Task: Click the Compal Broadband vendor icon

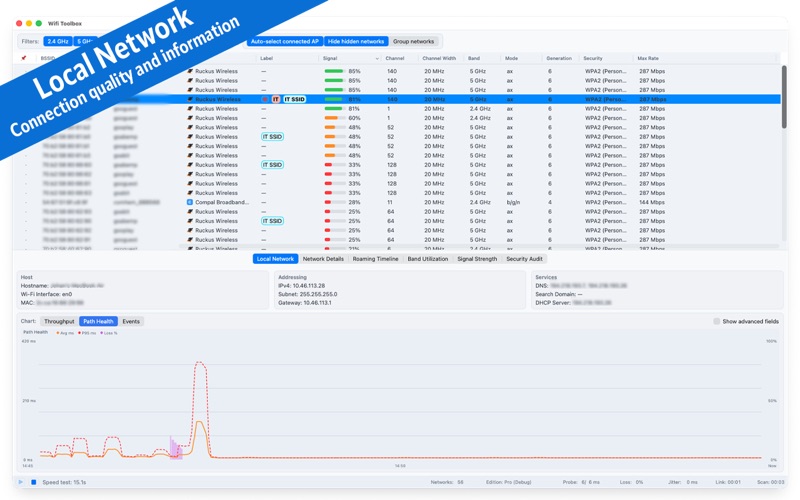Action: tap(190, 203)
